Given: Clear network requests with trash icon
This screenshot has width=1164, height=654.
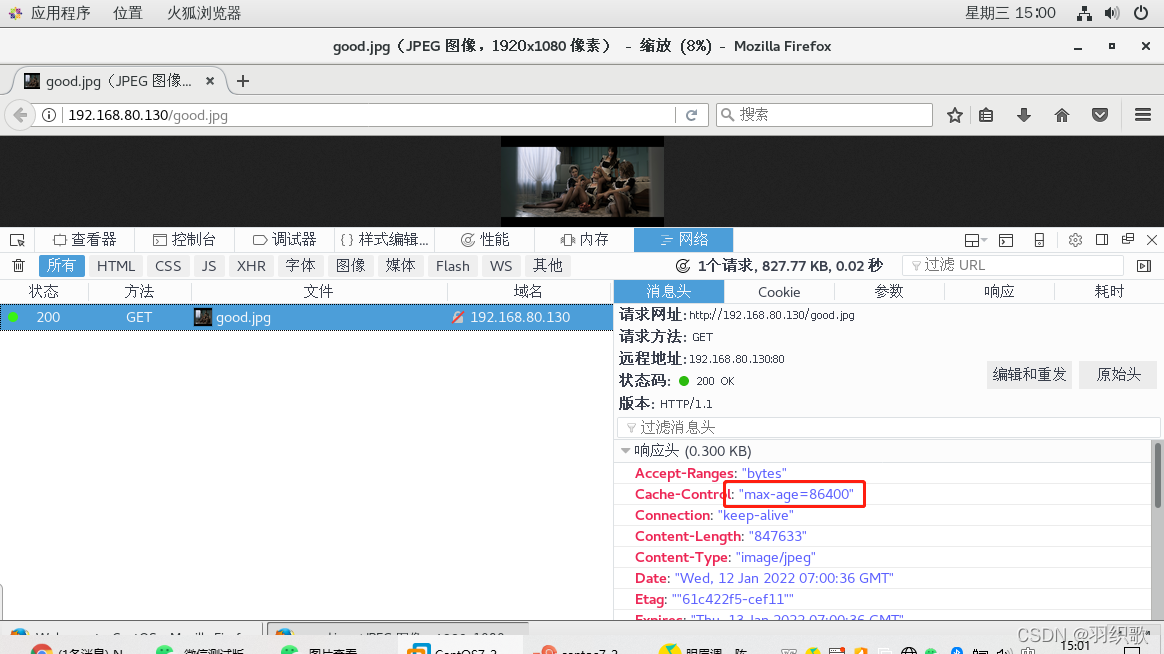Looking at the screenshot, I should (x=19, y=266).
